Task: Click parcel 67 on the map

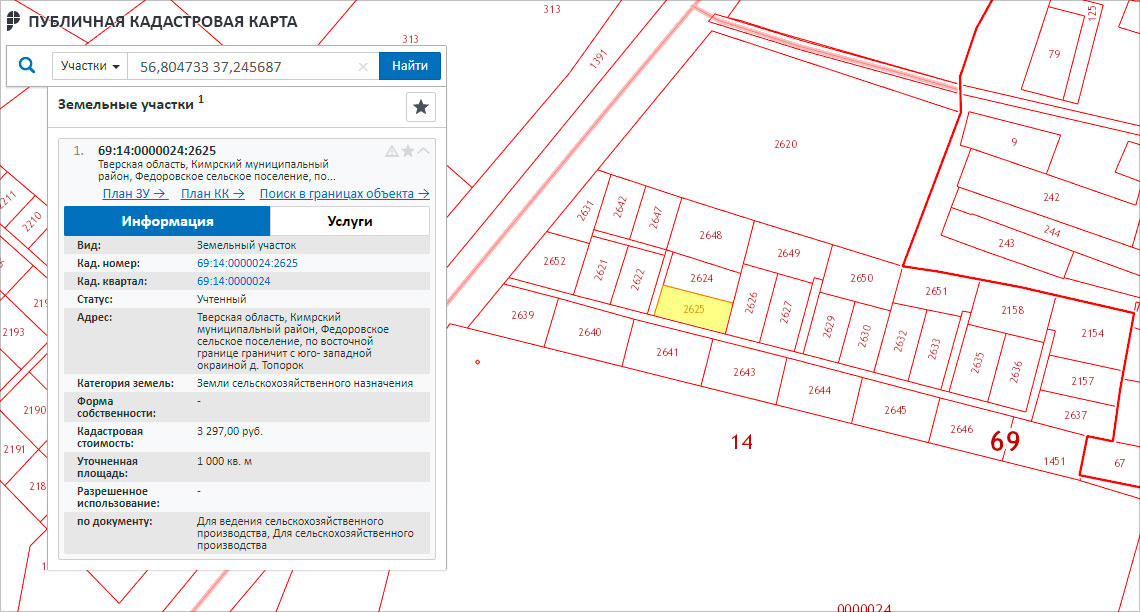Action: pyautogui.click(x=1119, y=463)
